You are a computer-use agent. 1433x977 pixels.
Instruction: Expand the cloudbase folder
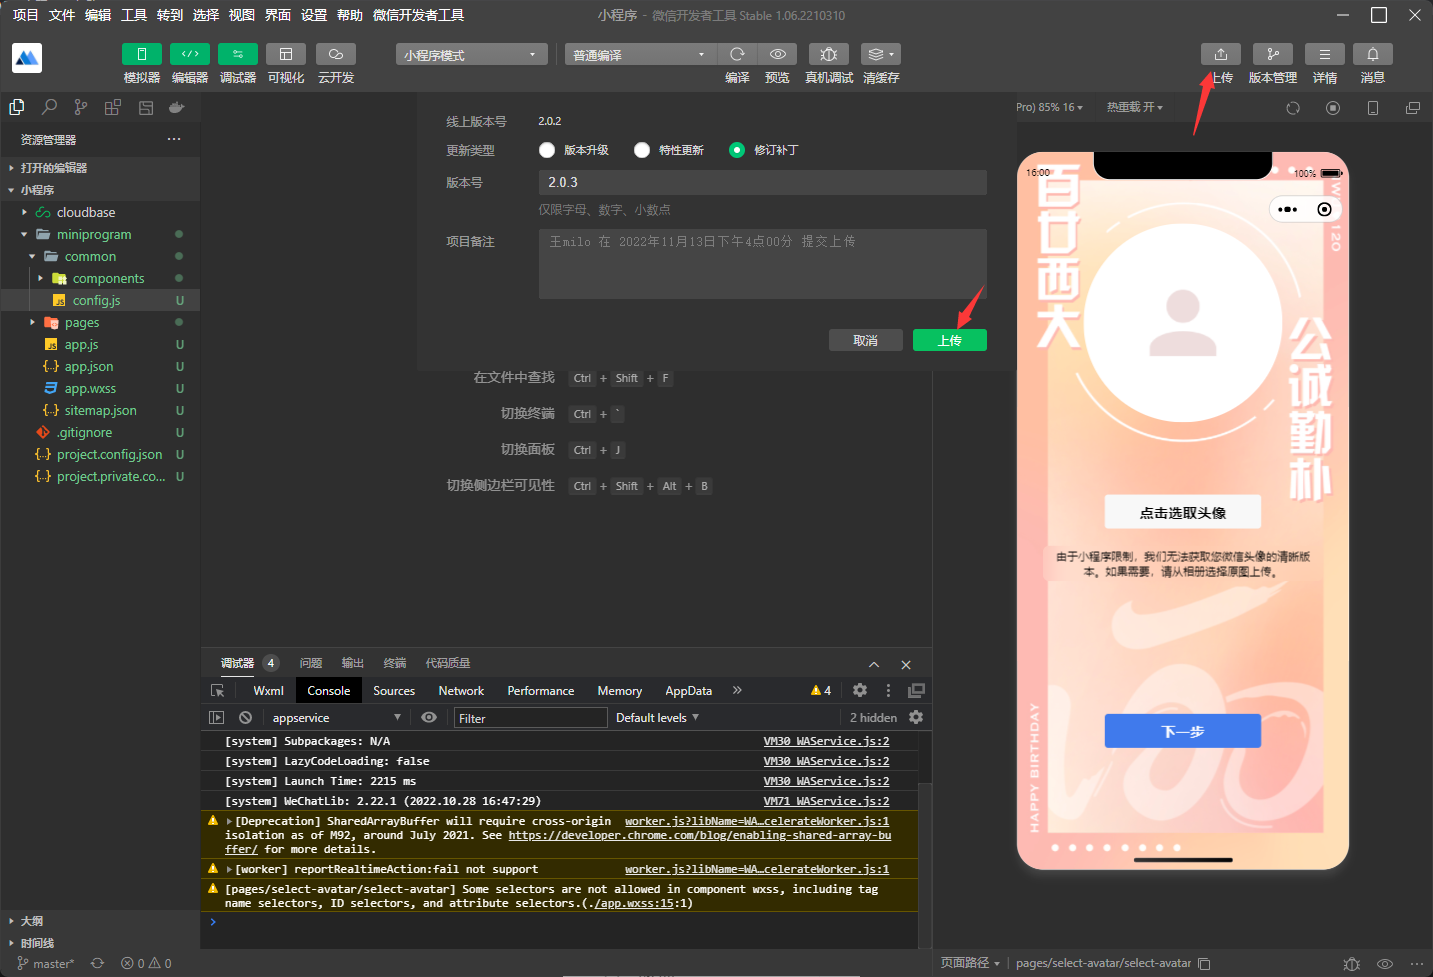point(100,212)
